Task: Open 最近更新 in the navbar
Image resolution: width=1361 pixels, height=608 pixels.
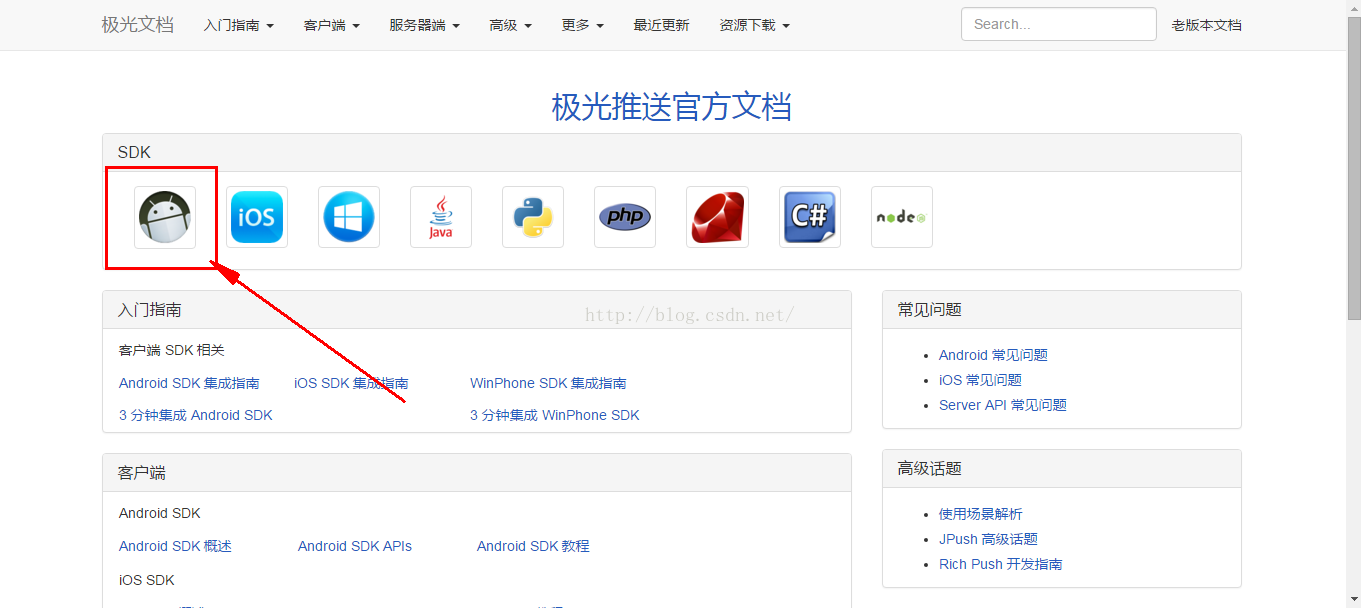Action: pos(662,25)
